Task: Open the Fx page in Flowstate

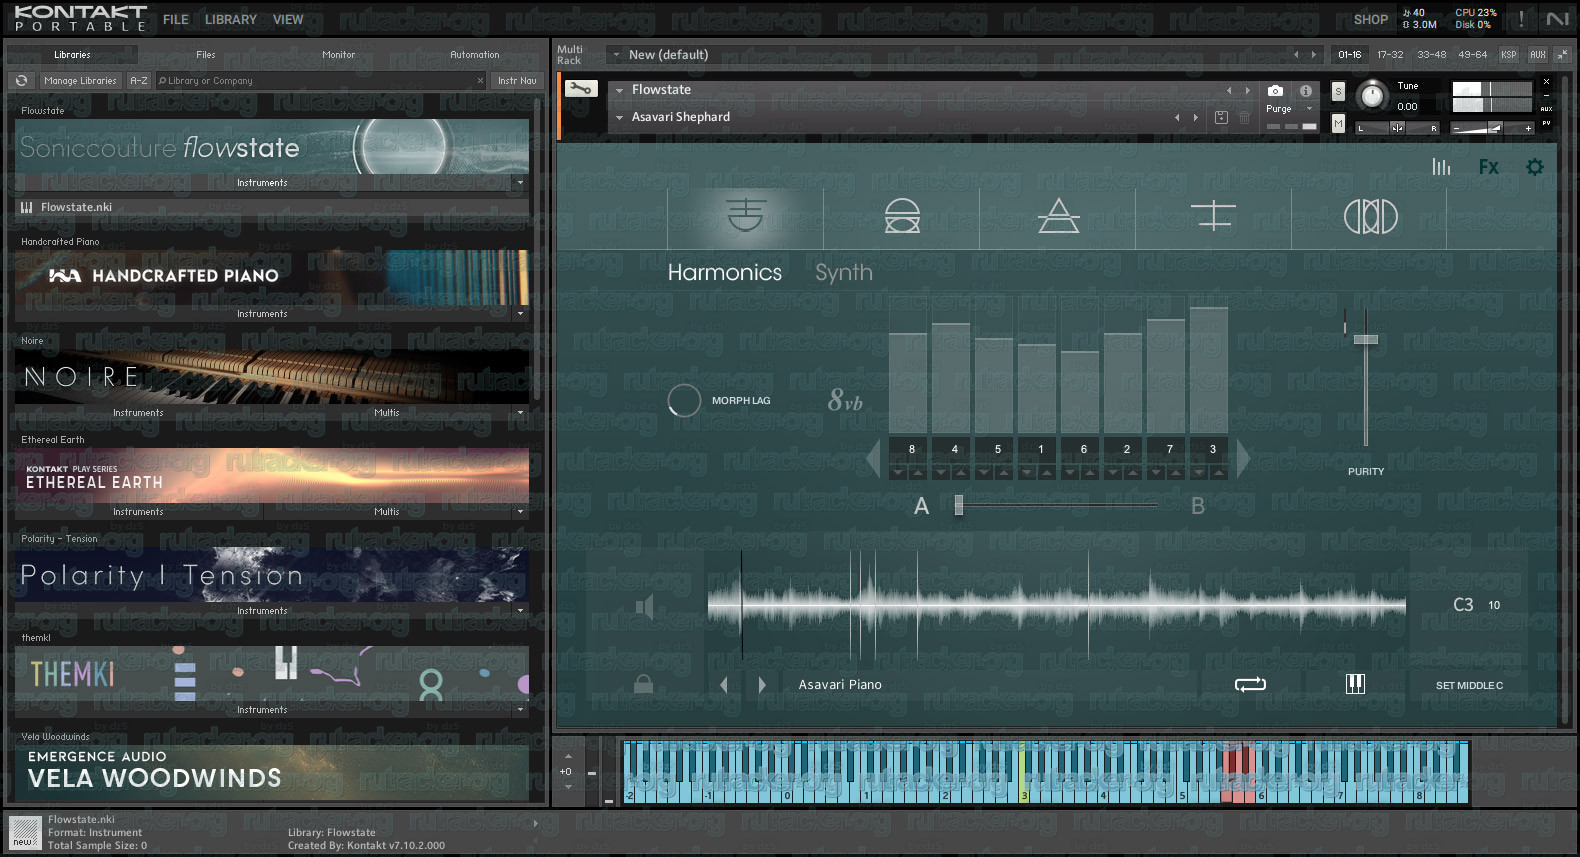Action: 1488,167
